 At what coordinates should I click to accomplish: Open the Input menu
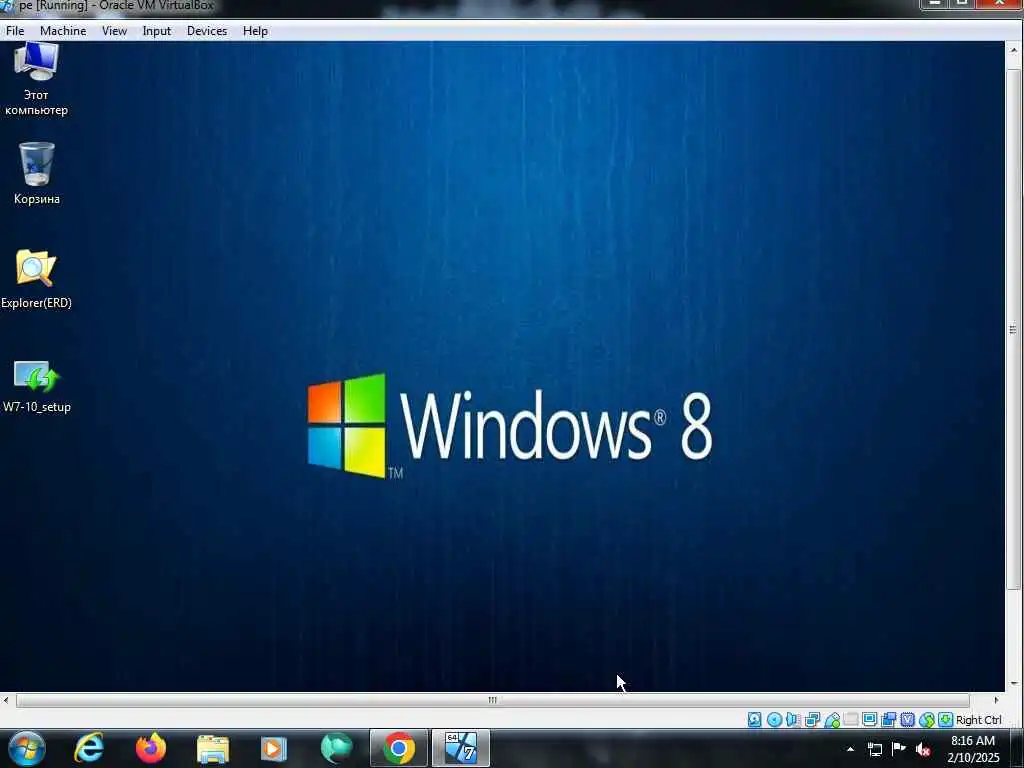[157, 31]
